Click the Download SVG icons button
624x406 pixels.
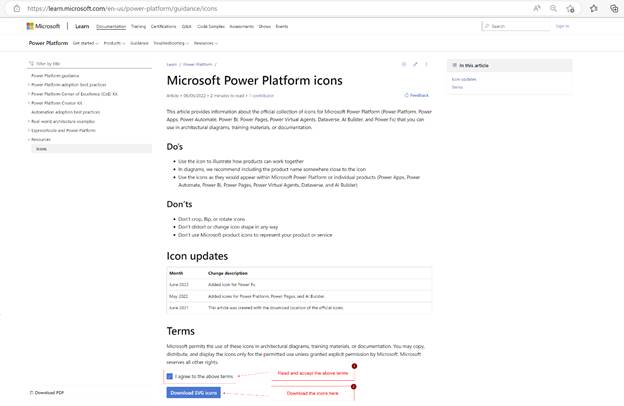pos(193,393)
